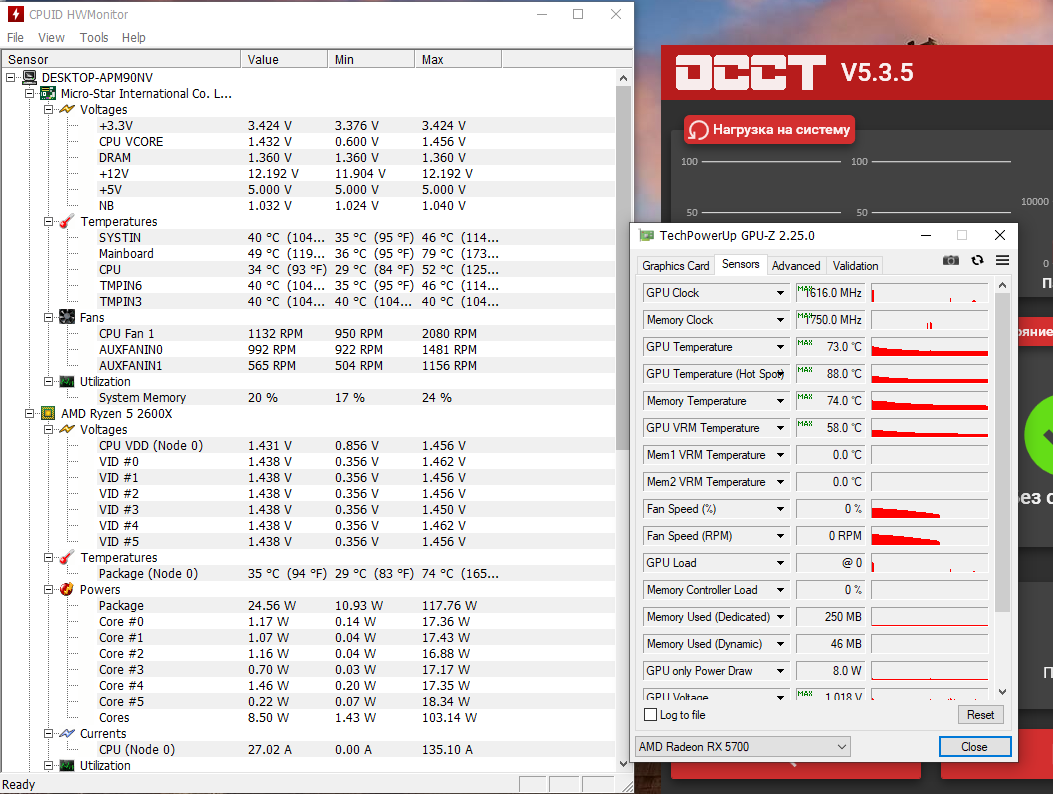The width and height of the screenshot is (1053, 794).
Task: Click the GPU-Z sensor list scrollbar thumb
Action: (x=1002, y=452)
